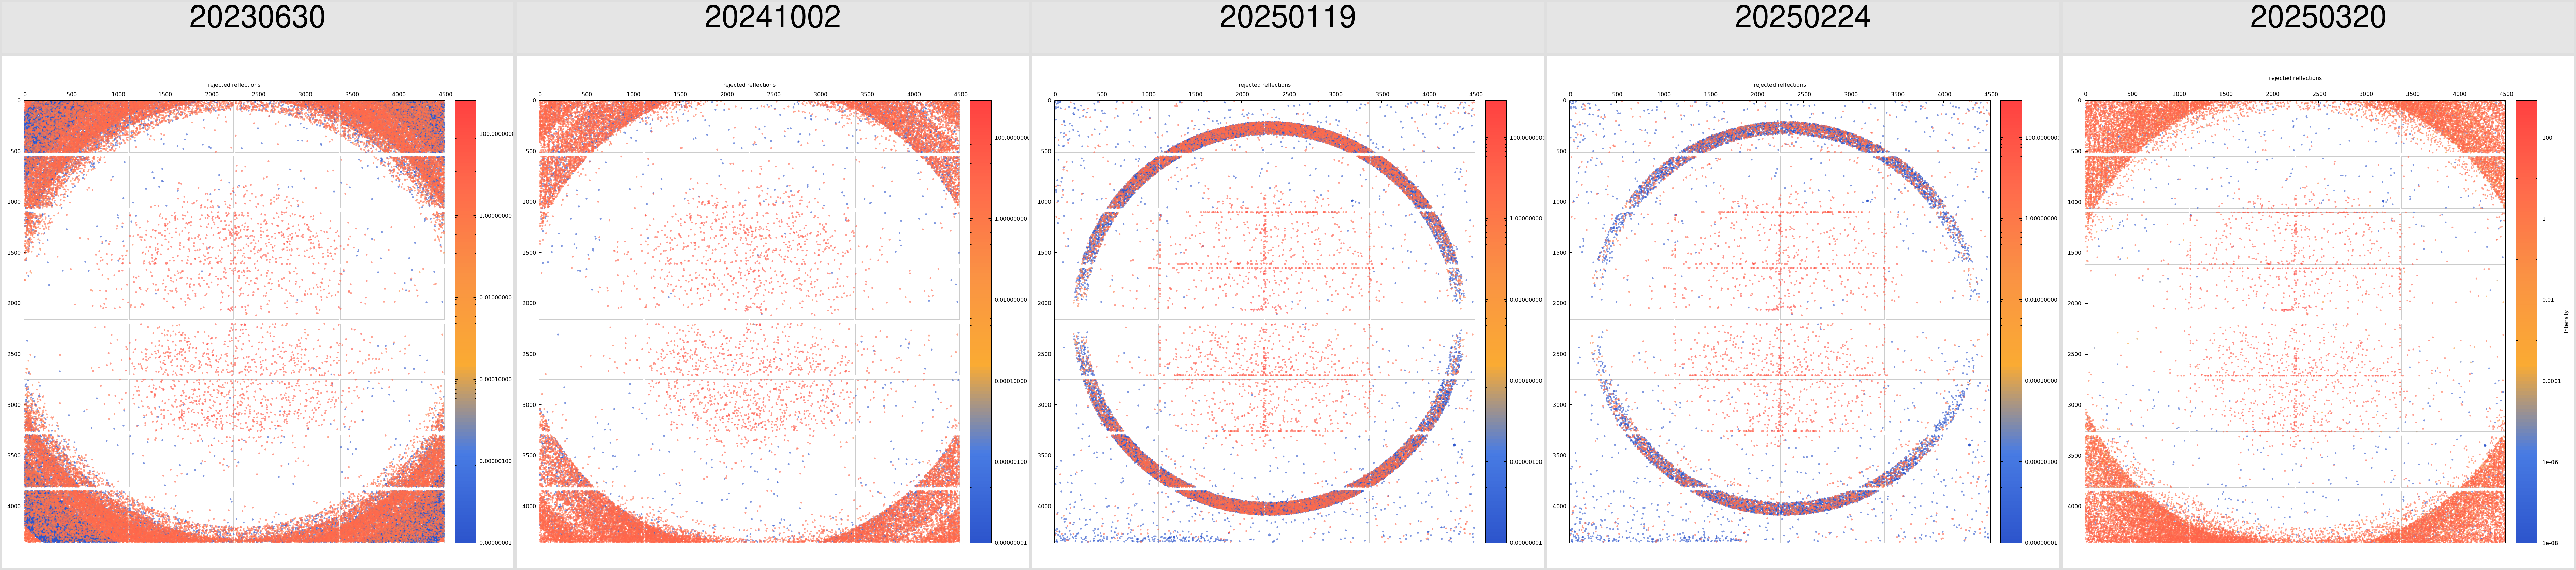Click the "0.00000001" colorbar minimum in 20230630 plot
This screenshot has width=2576, height=570.
(495, 543)
